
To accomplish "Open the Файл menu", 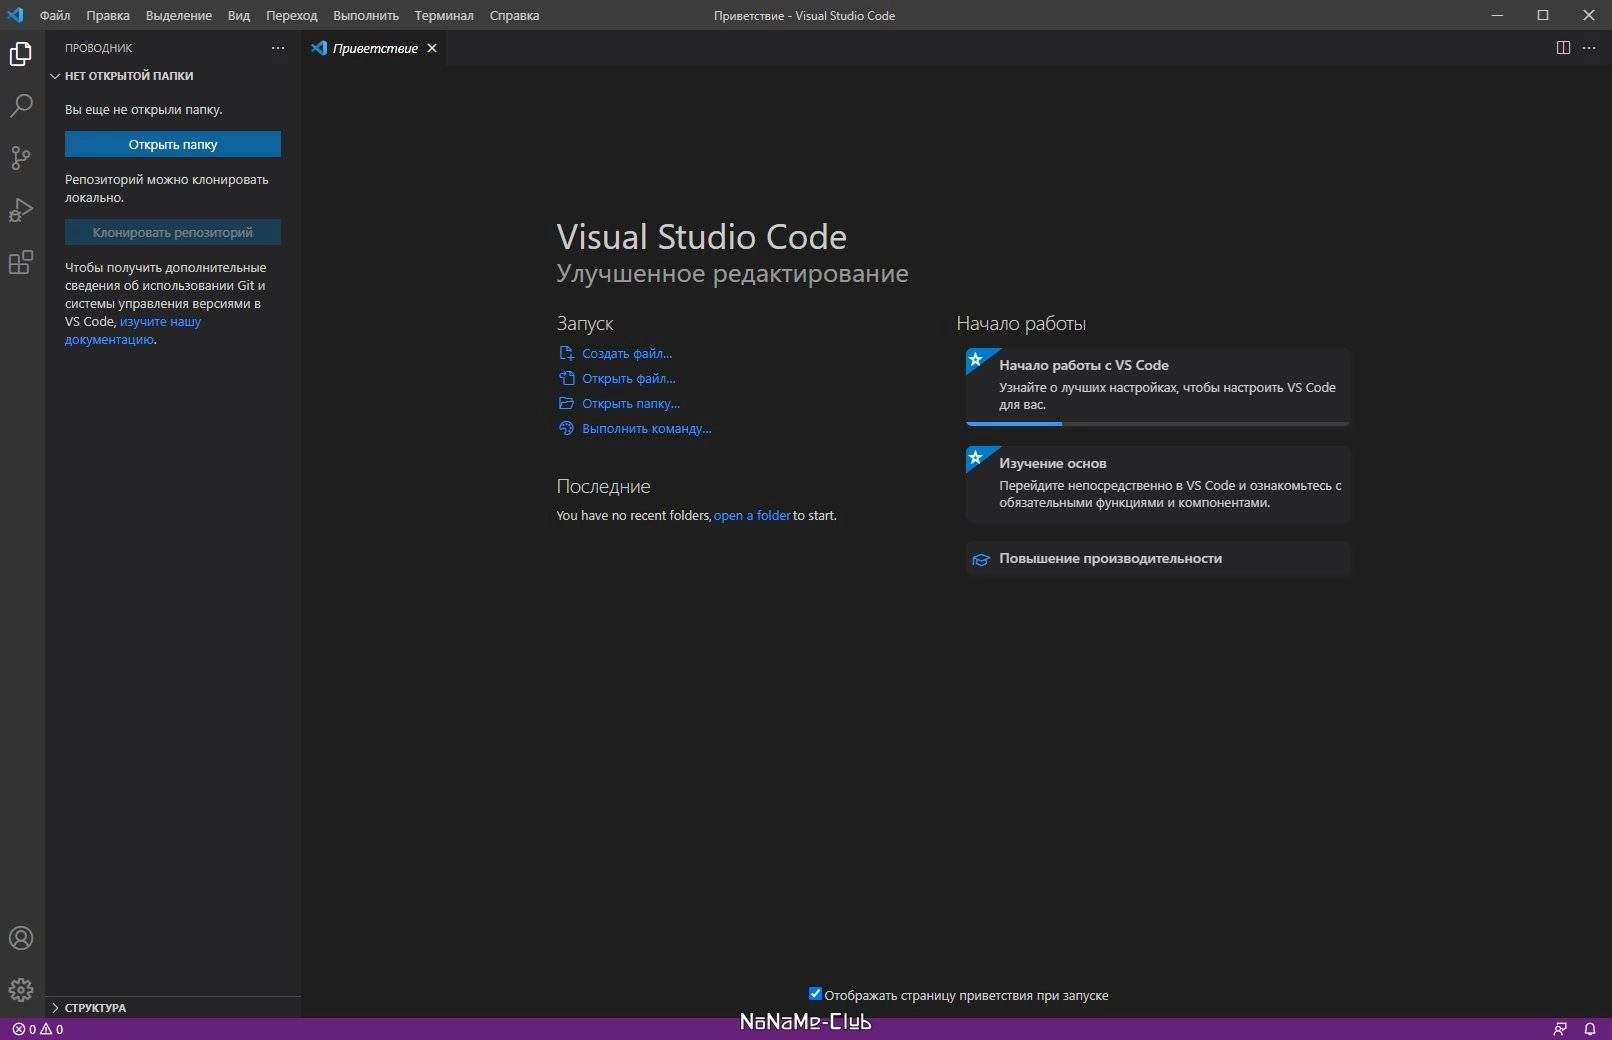I will pyautogui.click(x=55, y=15).
